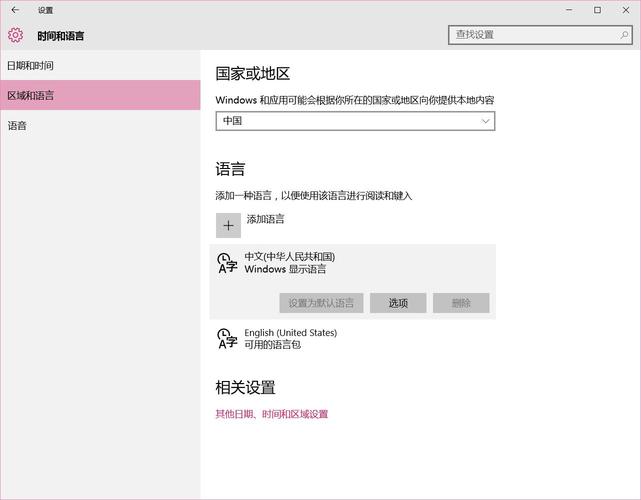Click the language icon beside English (United States)
Screen dimensions: 641x500
pos(227,339)
